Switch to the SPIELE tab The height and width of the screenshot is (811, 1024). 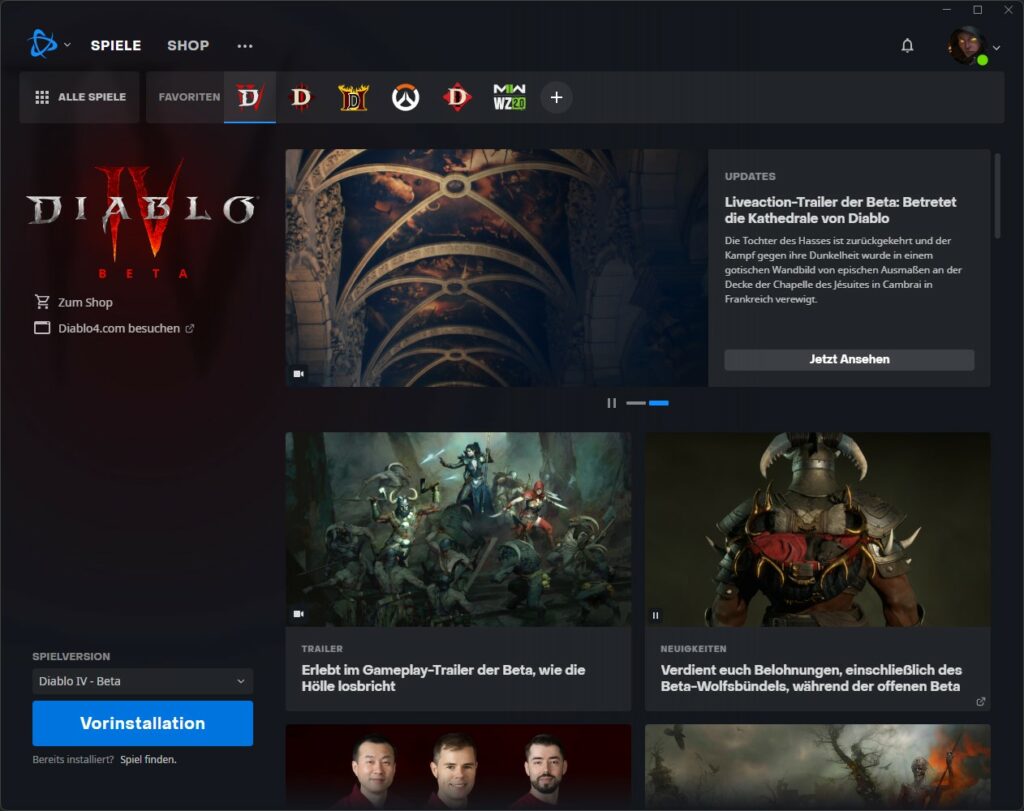pos(116,45)
